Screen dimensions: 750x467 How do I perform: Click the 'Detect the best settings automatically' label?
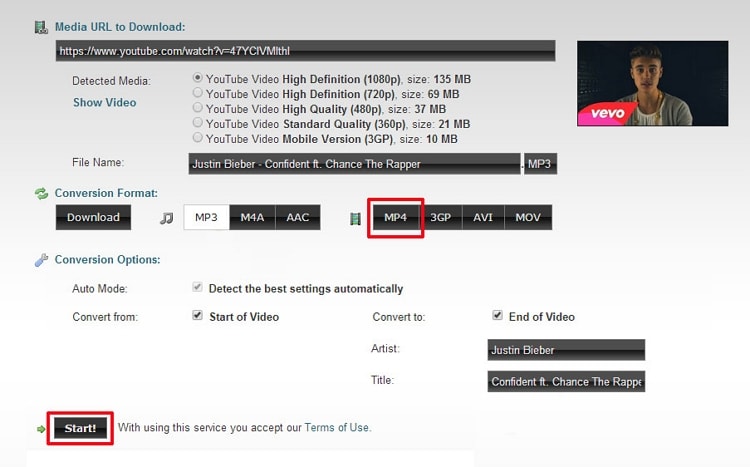click(306, 289)
